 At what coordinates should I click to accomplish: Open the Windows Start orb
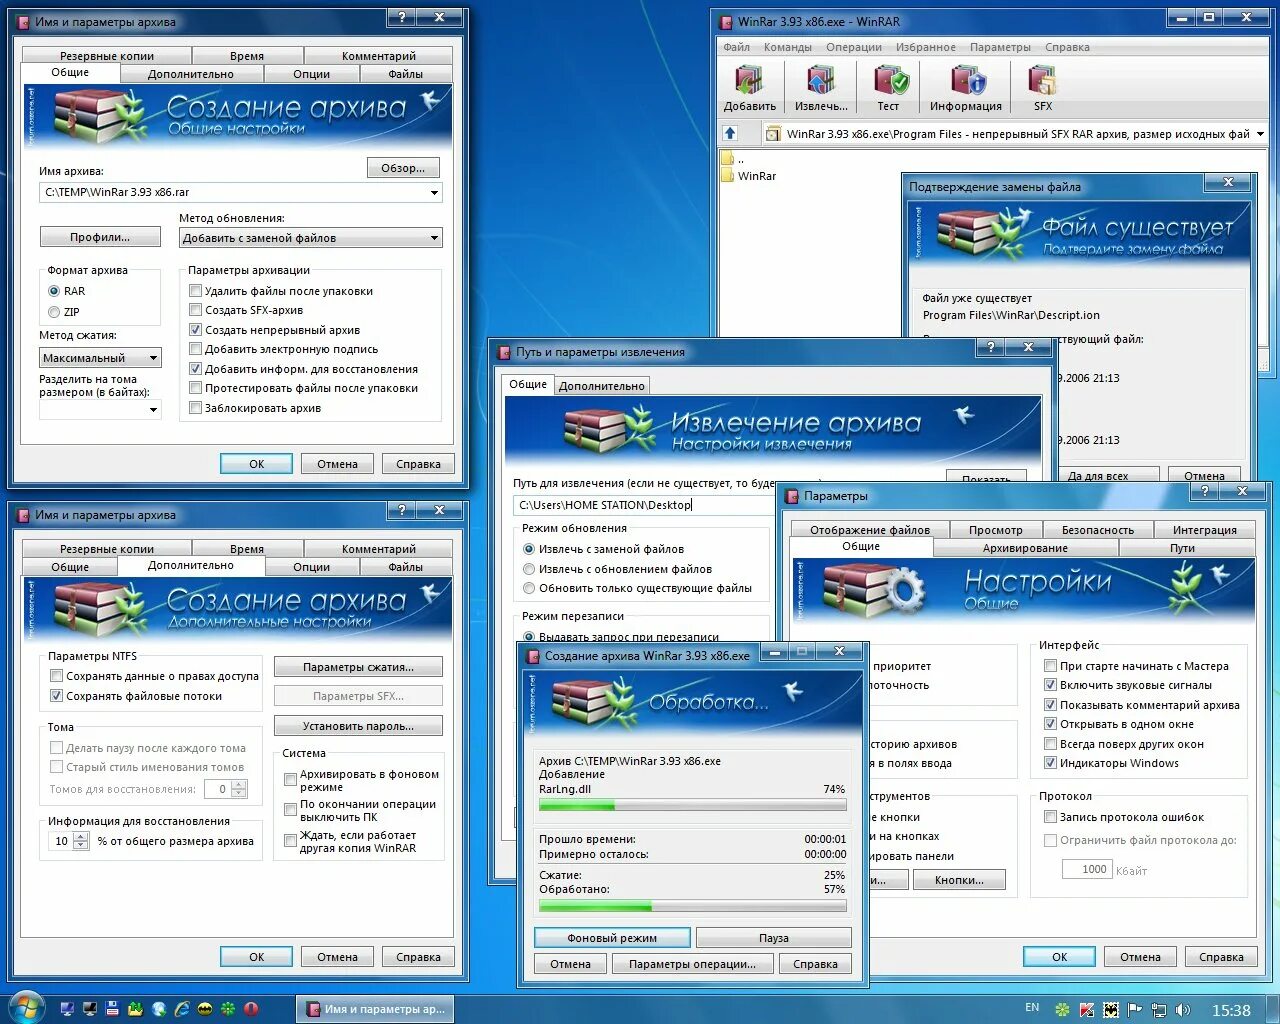point(26,1008)
